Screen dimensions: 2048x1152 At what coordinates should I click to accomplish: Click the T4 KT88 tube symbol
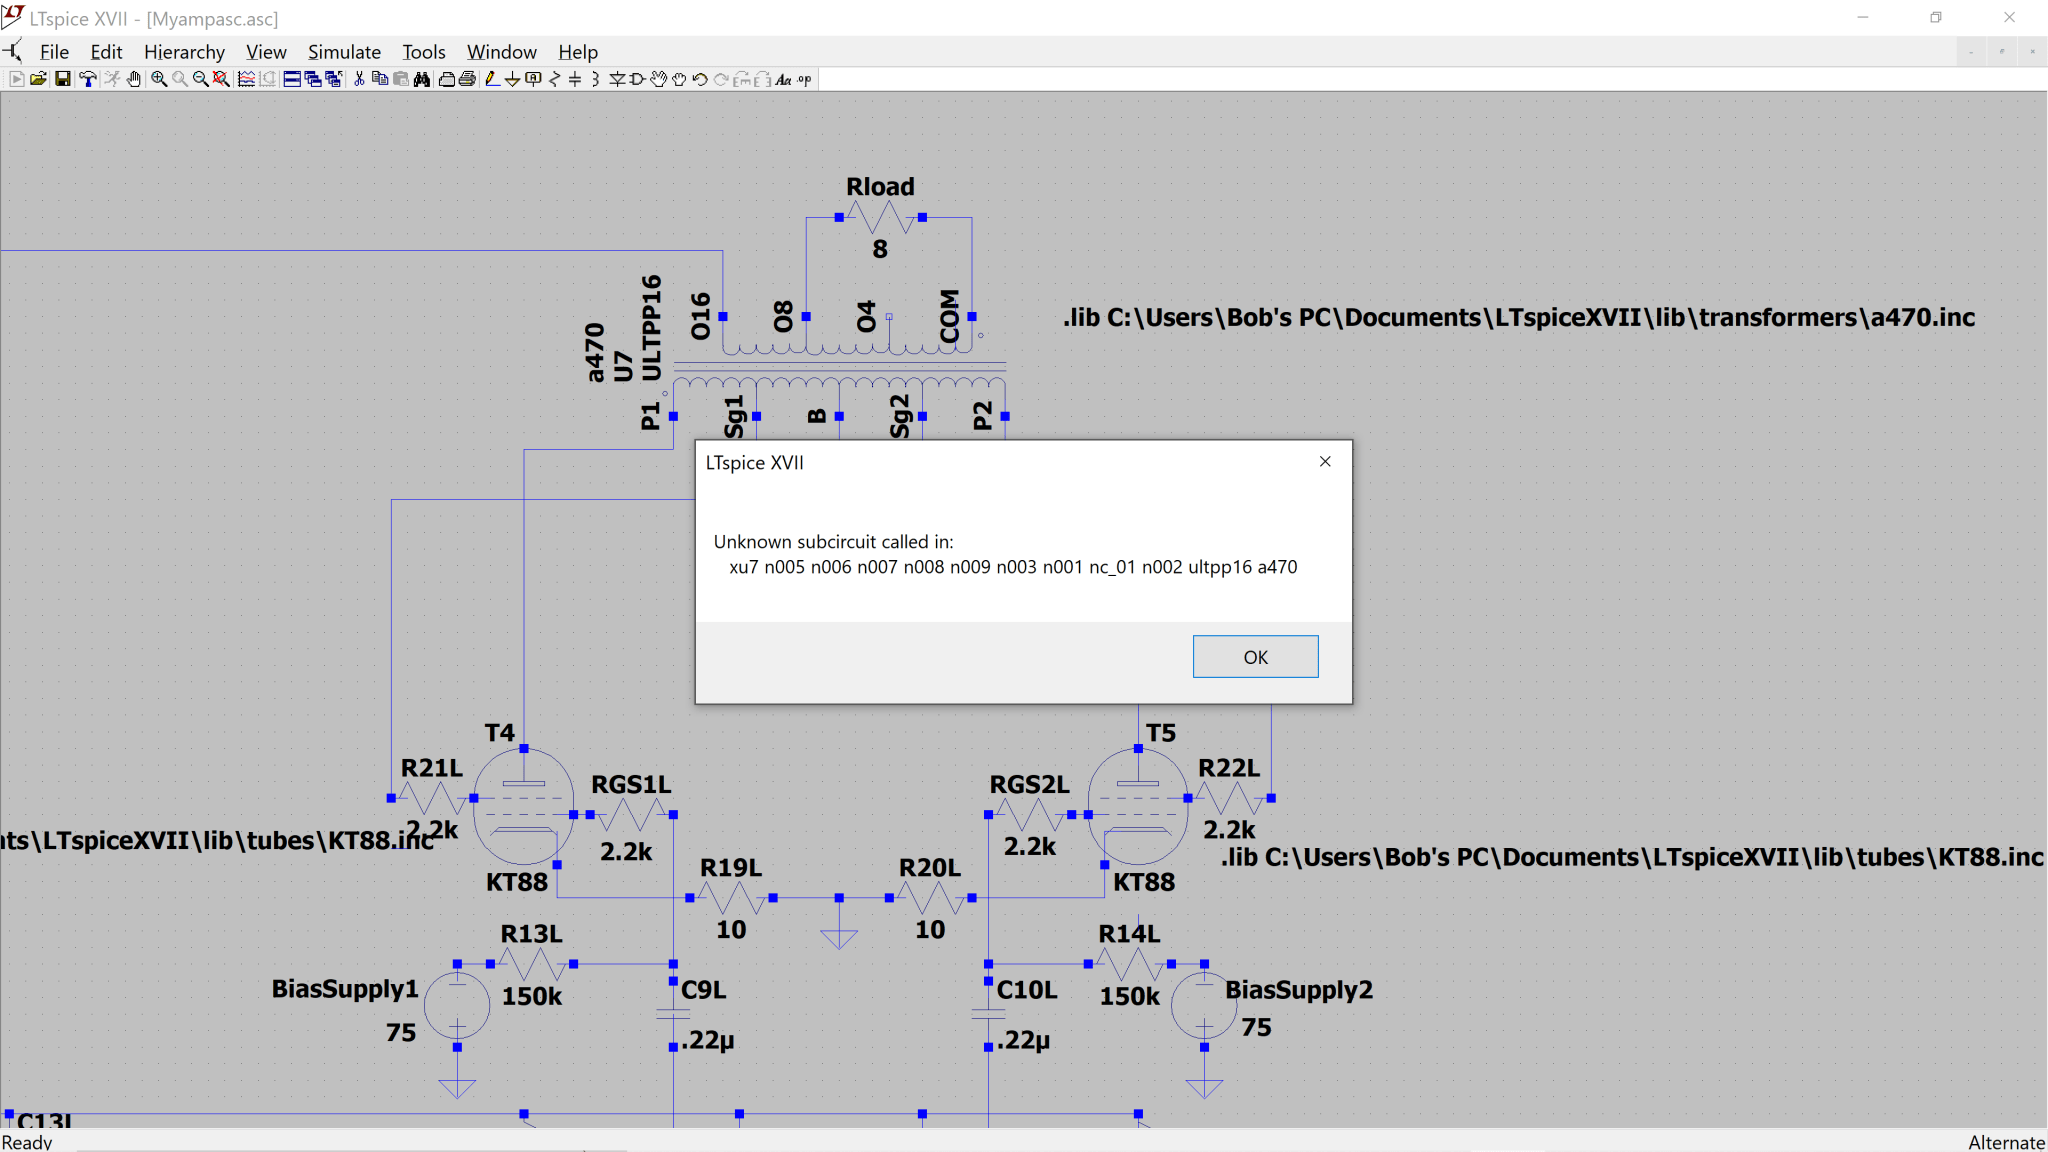pyautogui.click(x=523, y=806)
